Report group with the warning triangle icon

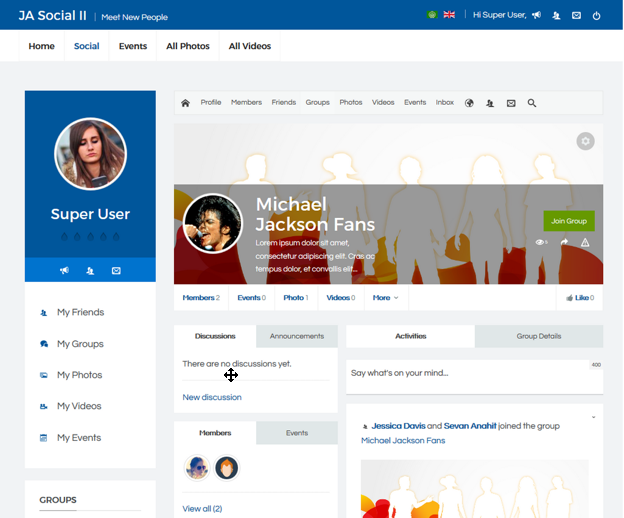(x=585, y=242)
